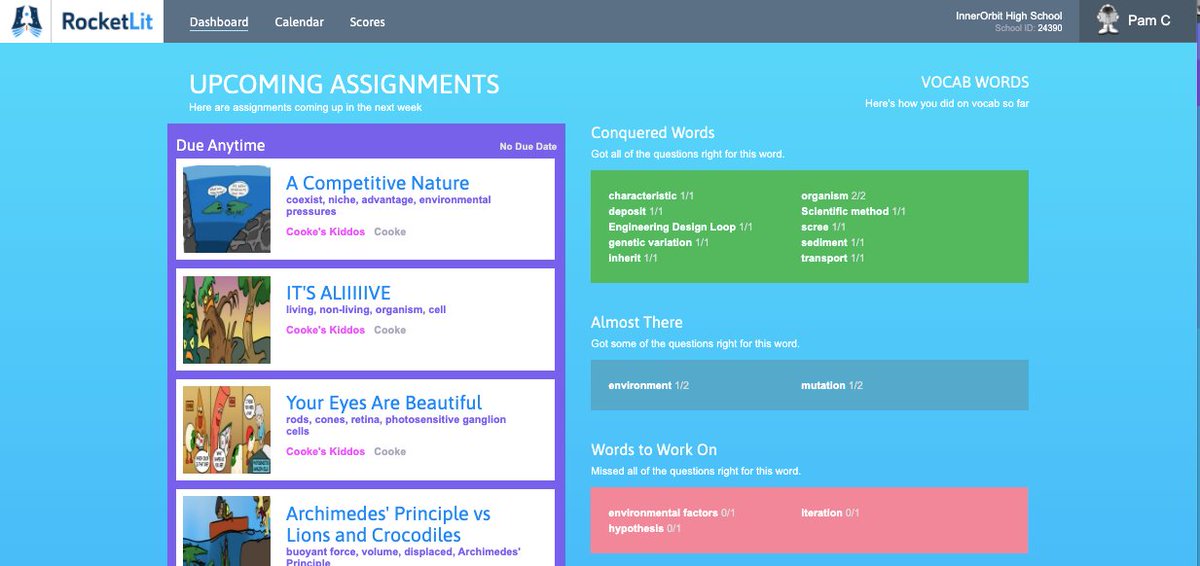Click the word organism 2/2
The width and height of the screenshot is (1200, 566).
click(x=832, y=196)
